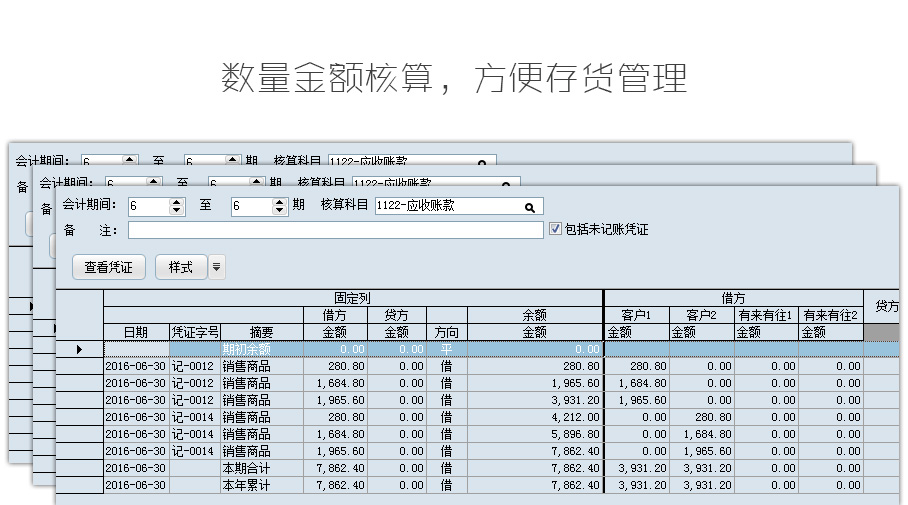This screenshot has width=908, height=505.
Task: Increase the starting 会计期间 value
Action: pyautogui.click(x=177, y=202)
